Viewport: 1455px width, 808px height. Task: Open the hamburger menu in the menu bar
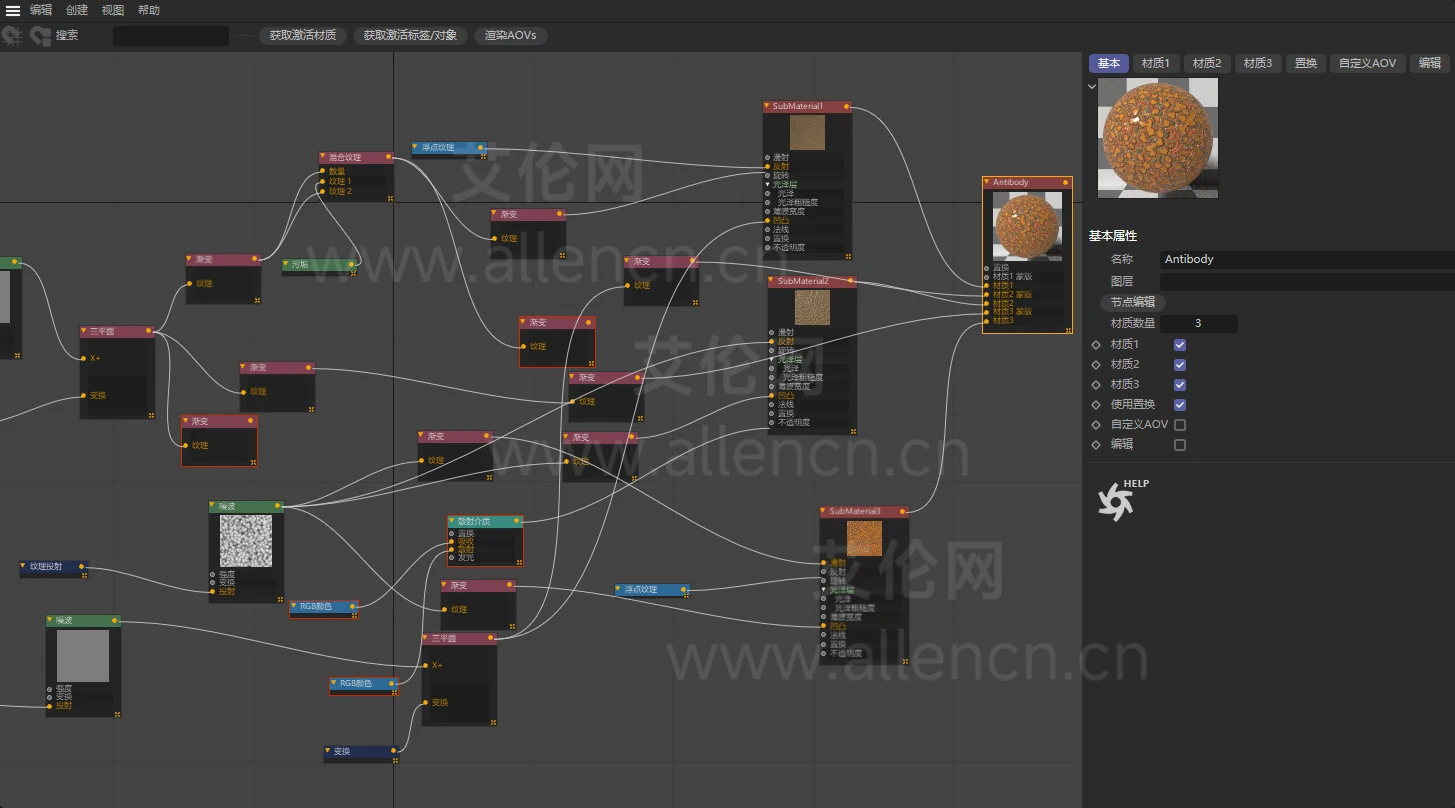coord(13,10)
